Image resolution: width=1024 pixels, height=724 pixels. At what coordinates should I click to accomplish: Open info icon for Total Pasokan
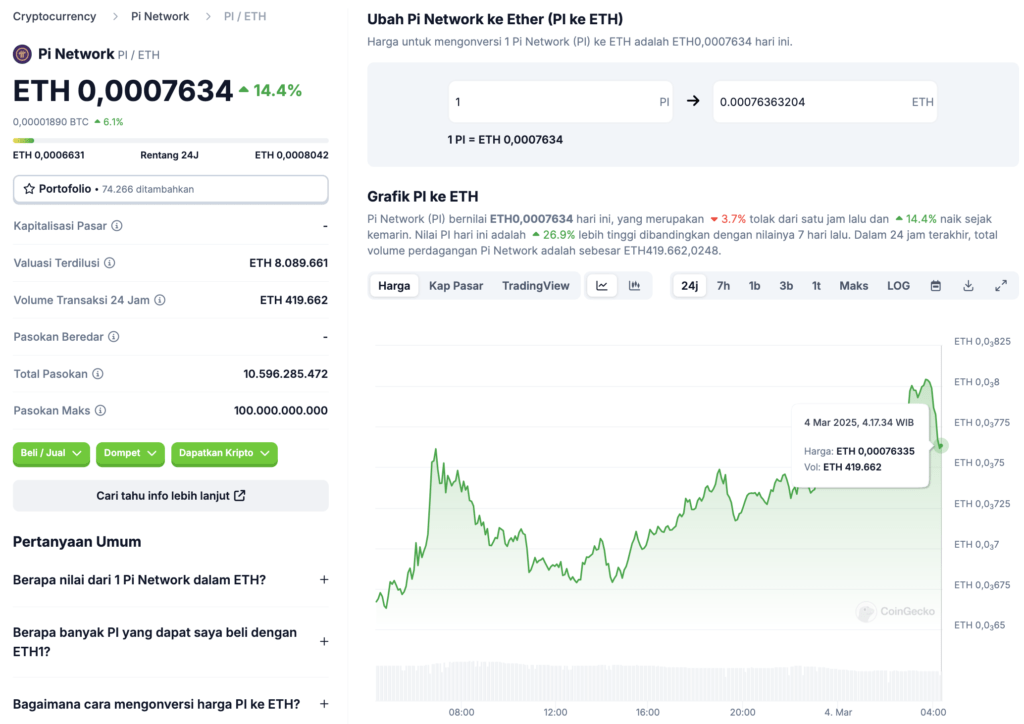98,374
